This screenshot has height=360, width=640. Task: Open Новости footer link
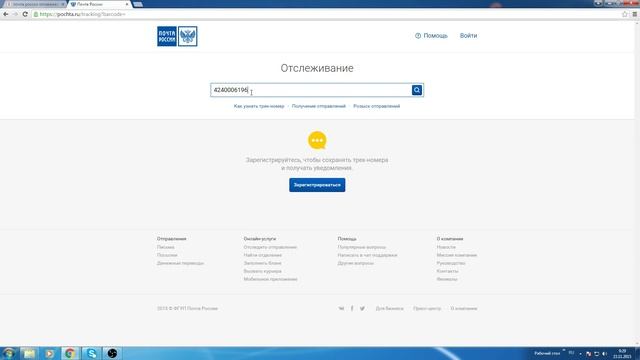(446, 247)
